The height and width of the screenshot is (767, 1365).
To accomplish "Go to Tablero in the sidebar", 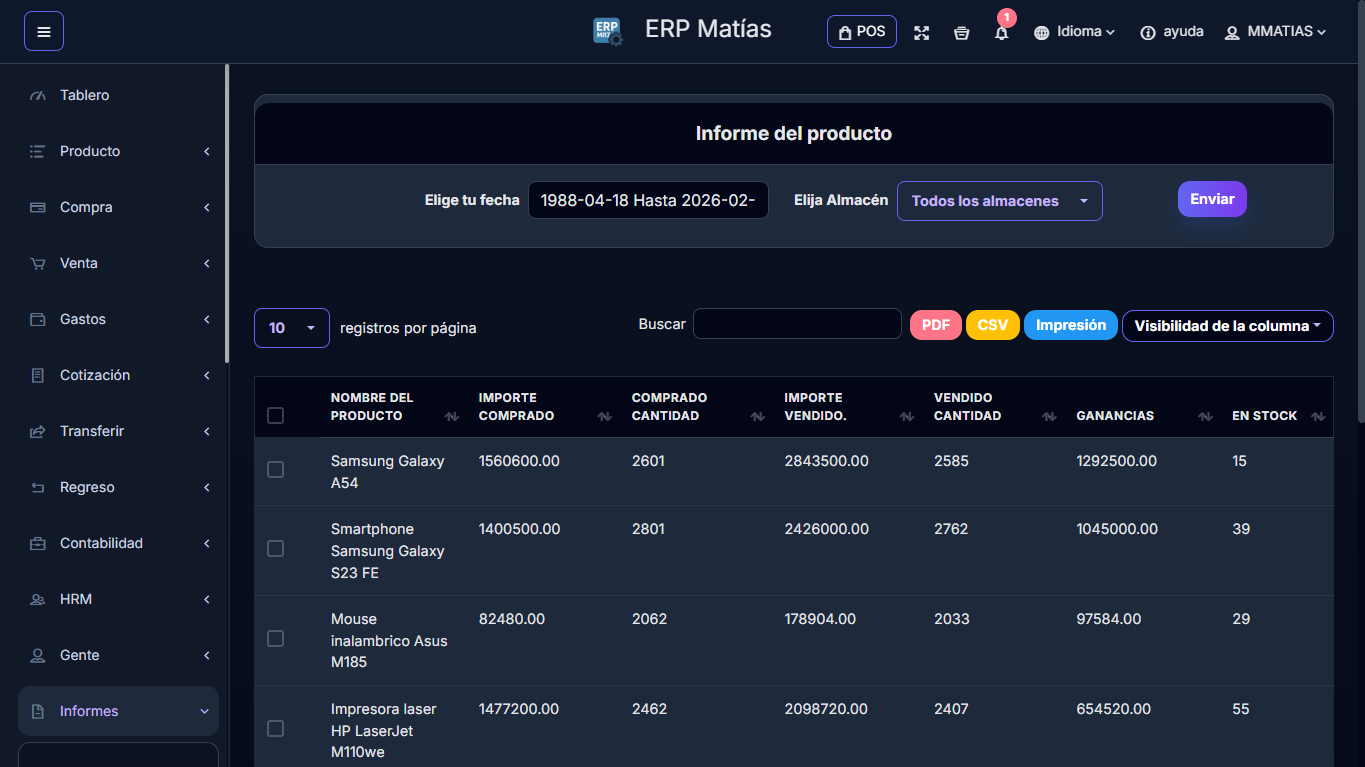I will 85,95.
